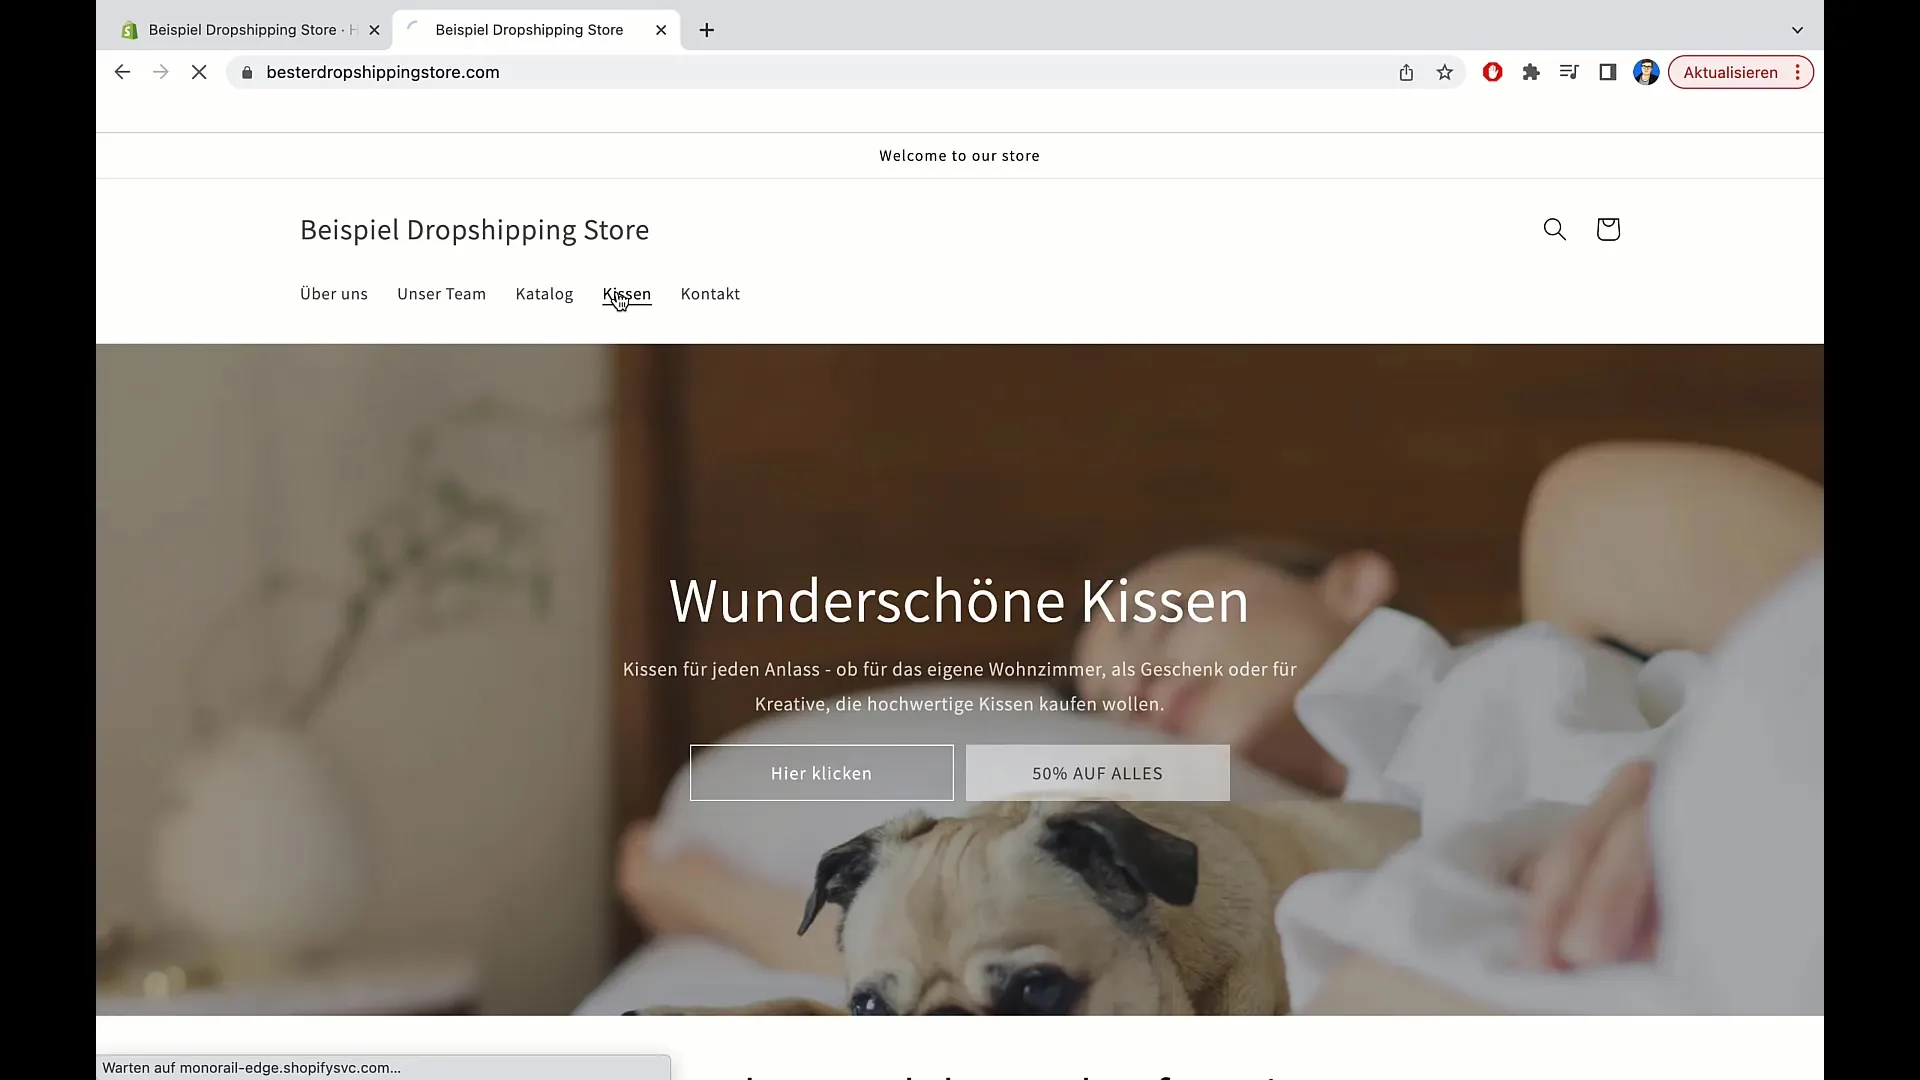Click the browser share icon

[1406, 73]
